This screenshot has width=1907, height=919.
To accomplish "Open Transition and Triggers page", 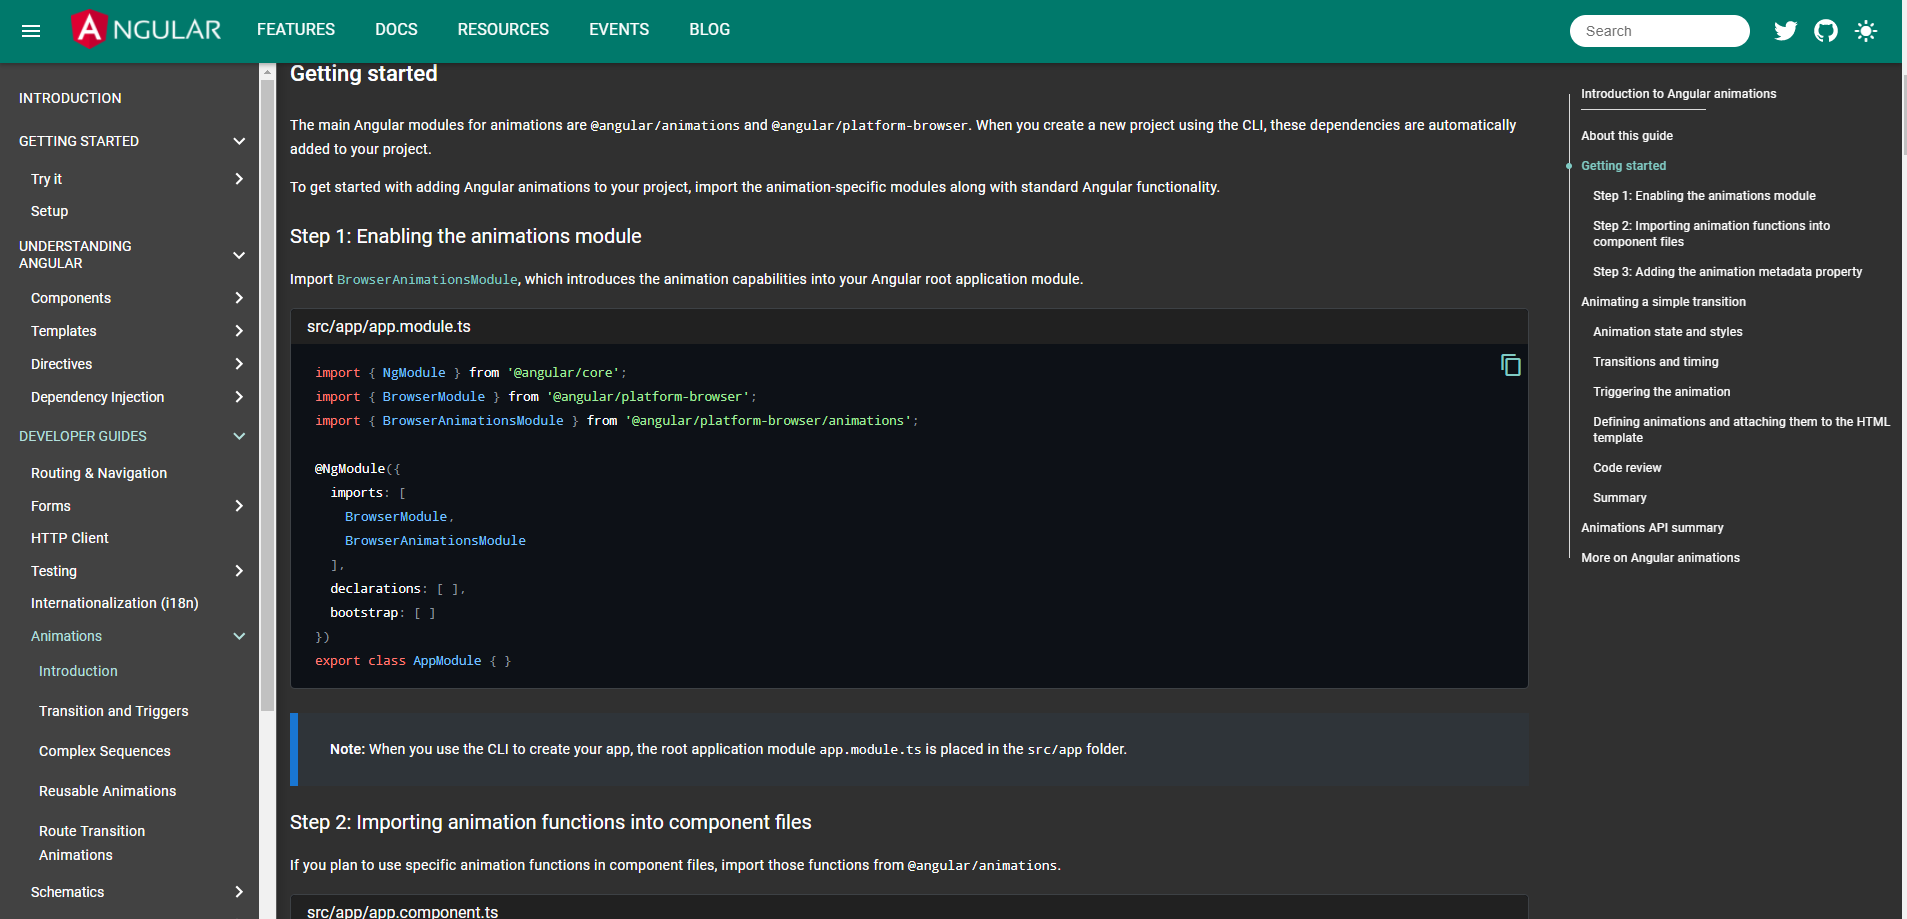I will [x=114, y=711].
